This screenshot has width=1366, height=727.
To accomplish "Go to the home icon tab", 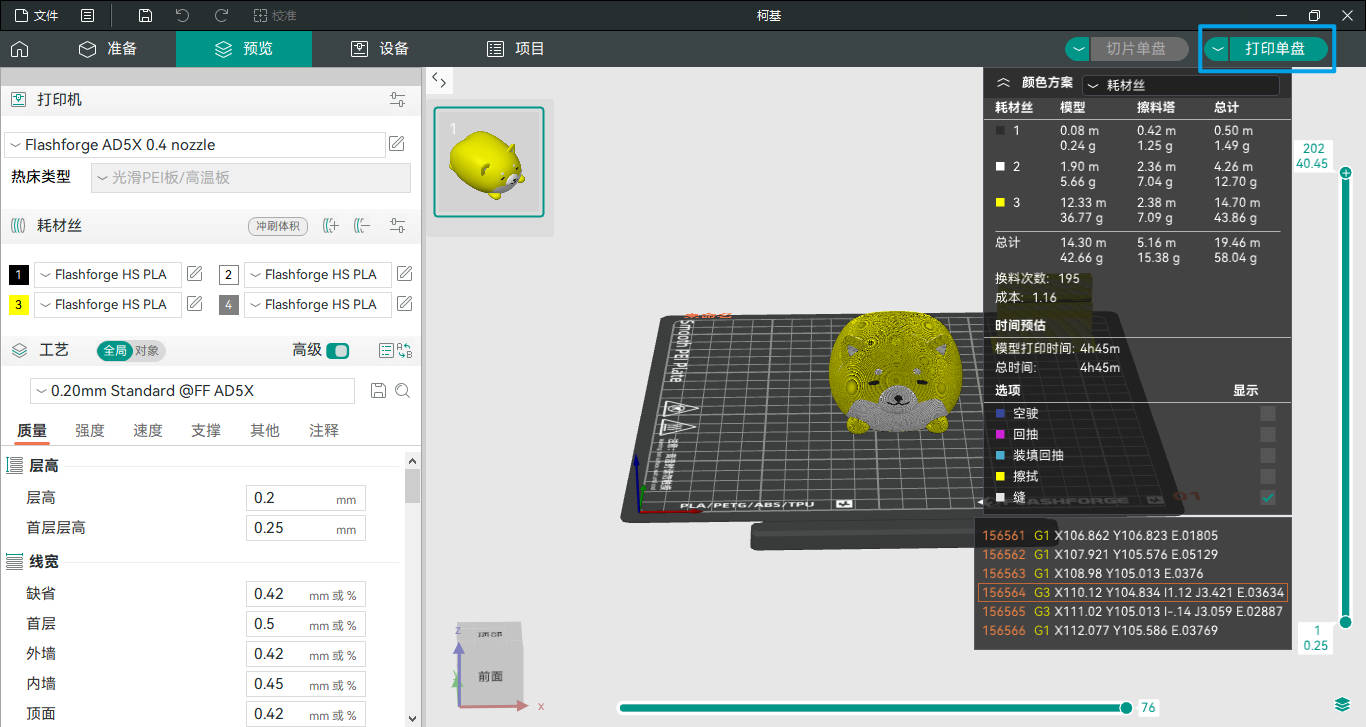I will click(x=19, y=49).
